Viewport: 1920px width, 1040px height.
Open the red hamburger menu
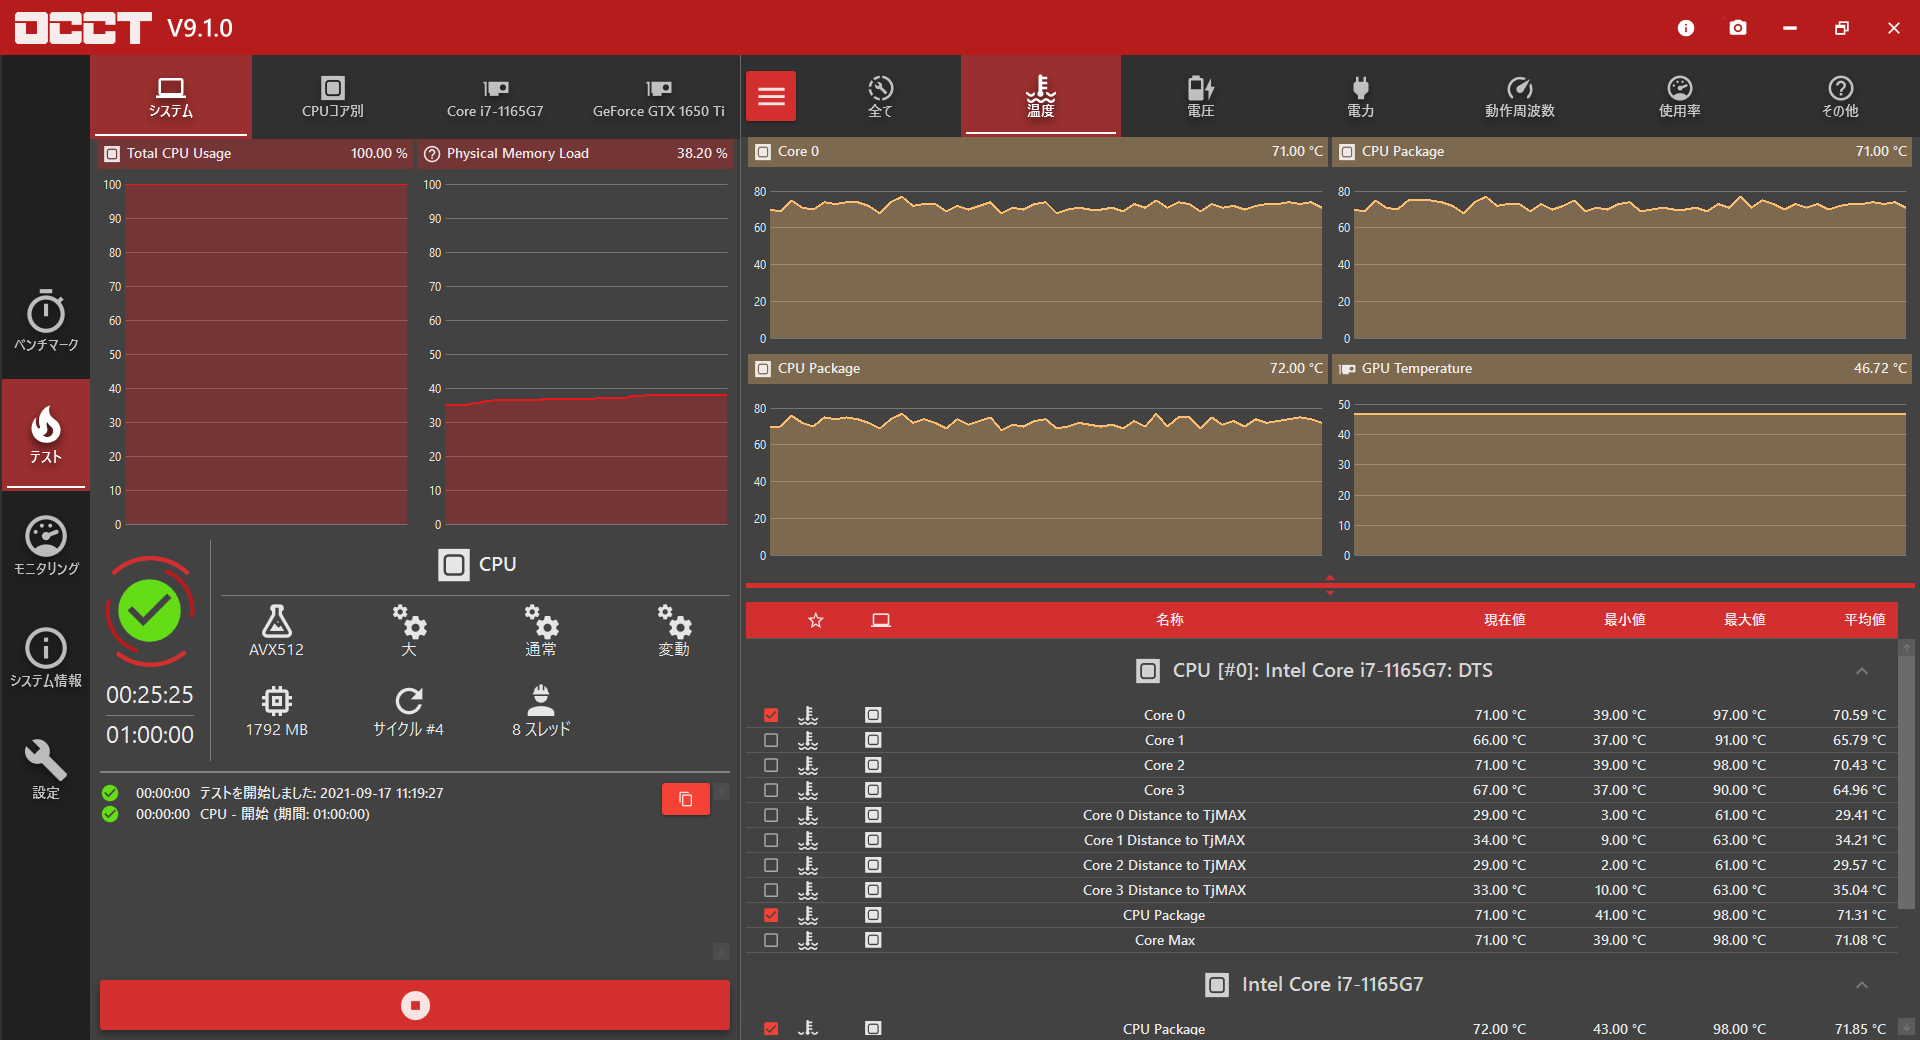pyautogui.click(x=771, y=96)
